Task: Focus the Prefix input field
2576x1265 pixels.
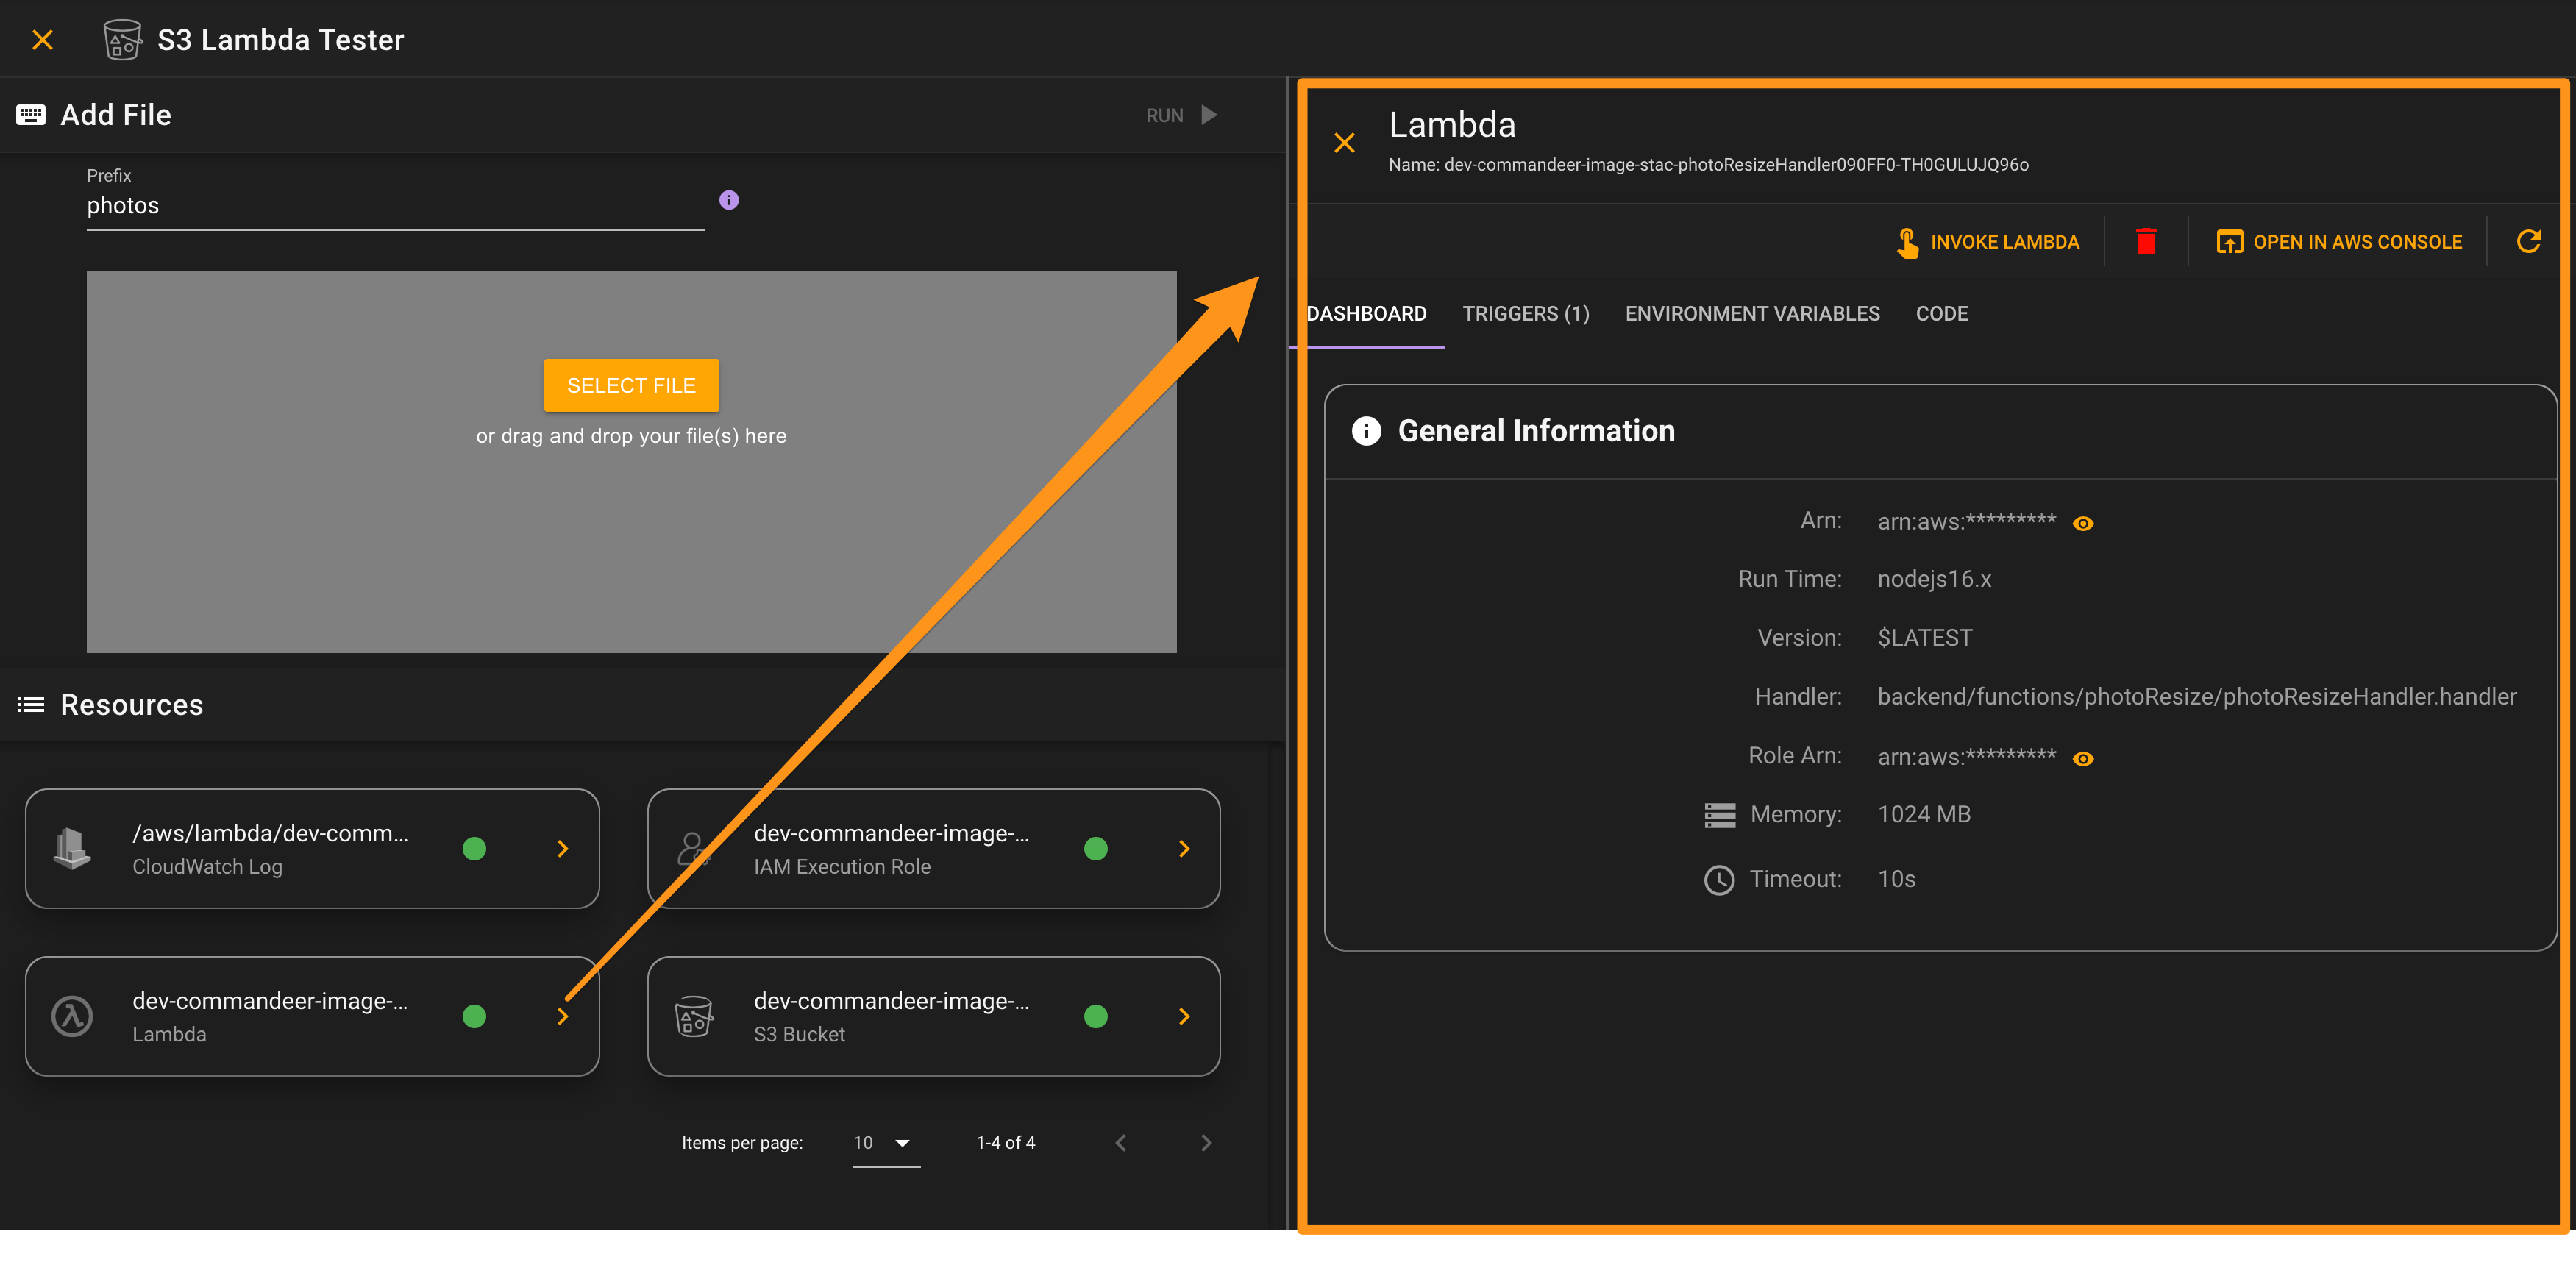Action: point(395,206)
